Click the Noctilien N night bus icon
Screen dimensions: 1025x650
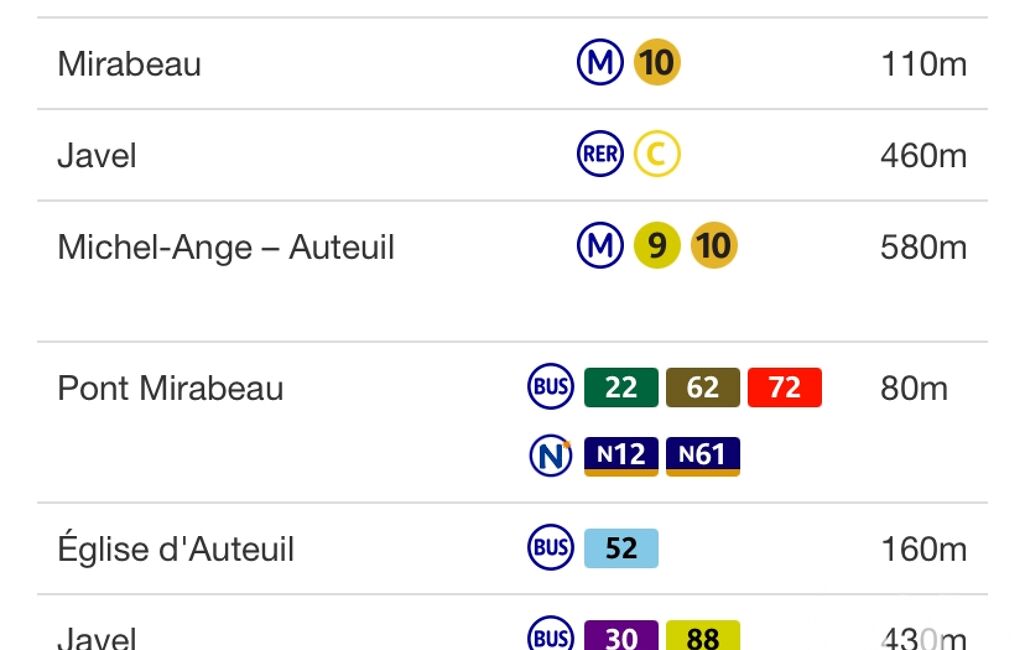pyautogui.click(x=550, y=456)
